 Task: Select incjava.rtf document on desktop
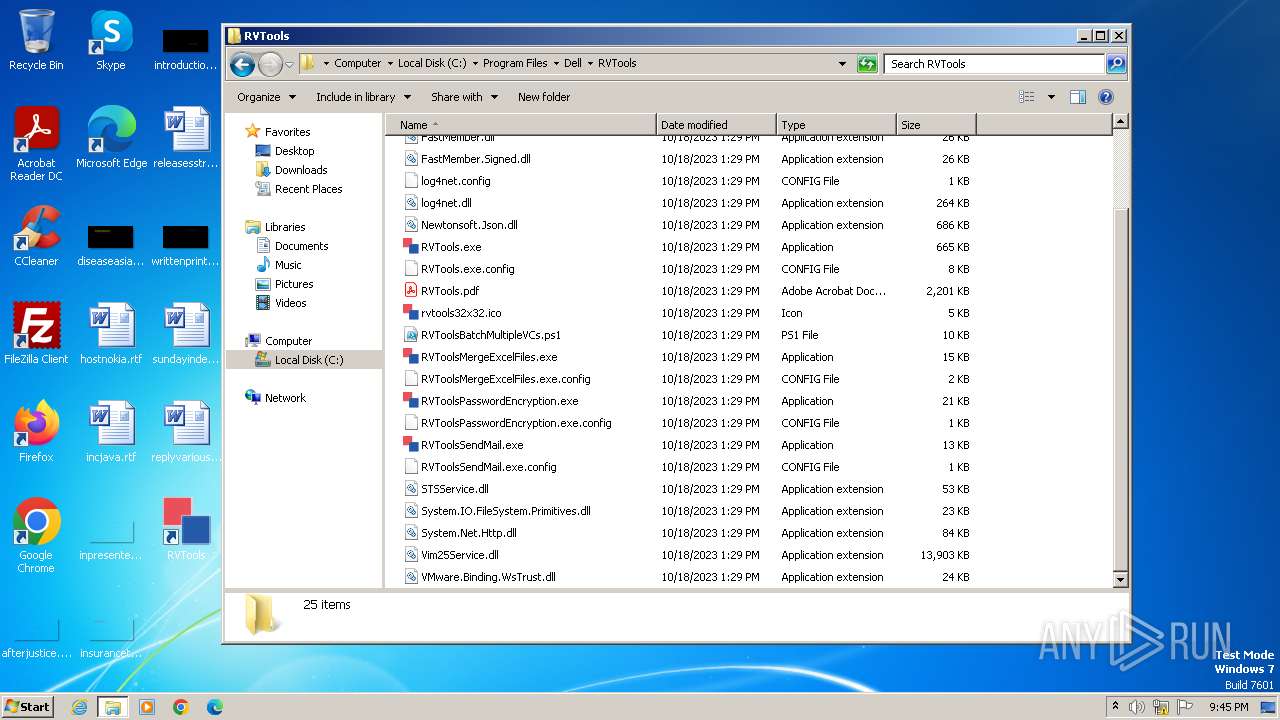(111, 432)
